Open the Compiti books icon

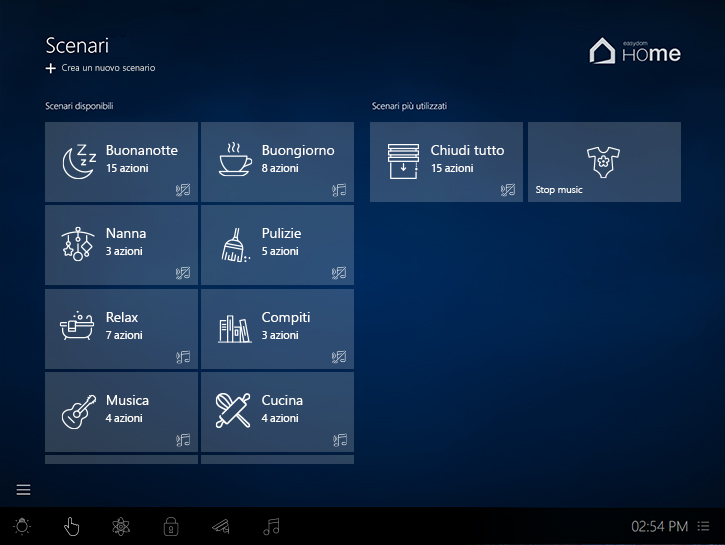pyautogui.click(x=234, y=329)
